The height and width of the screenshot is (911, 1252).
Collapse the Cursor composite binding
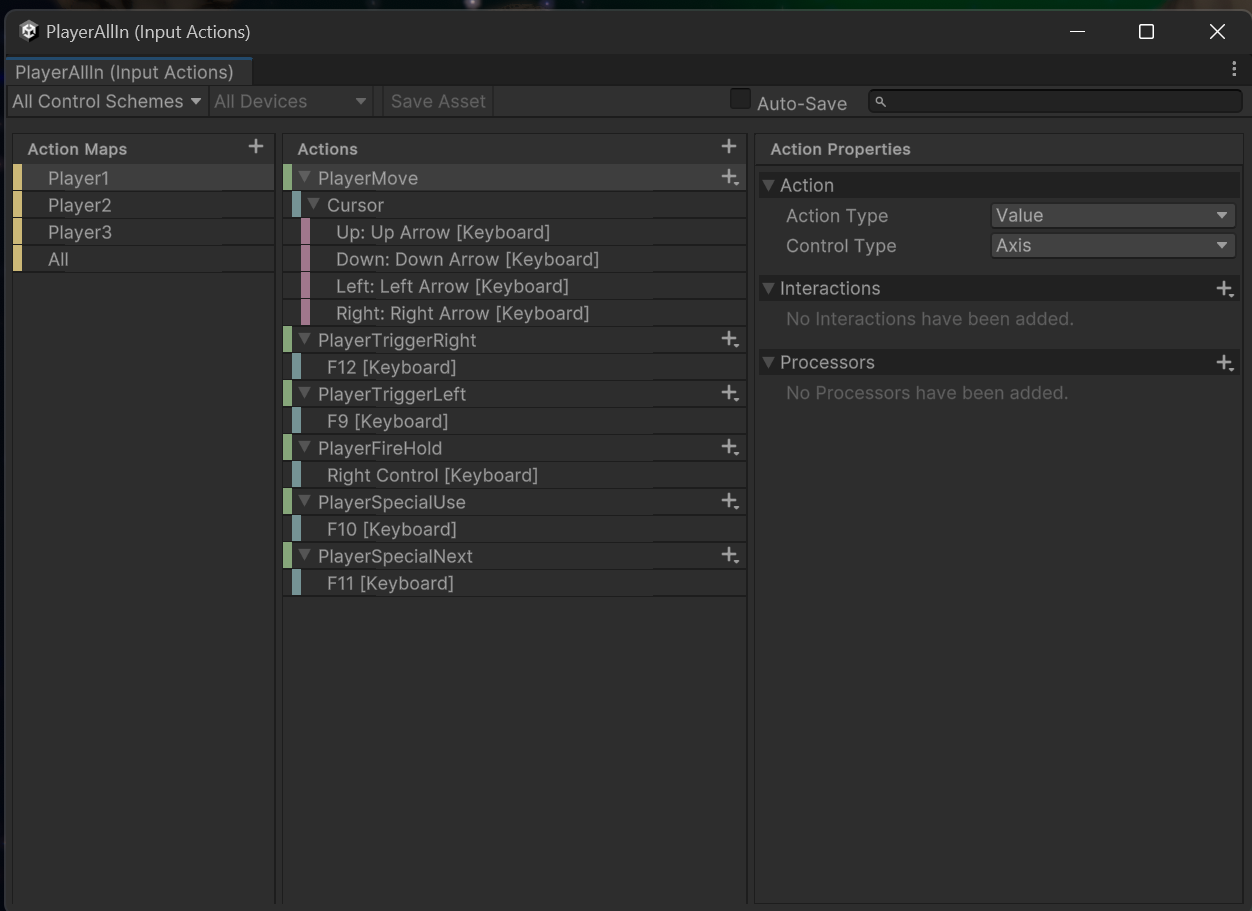click(316, 205)
